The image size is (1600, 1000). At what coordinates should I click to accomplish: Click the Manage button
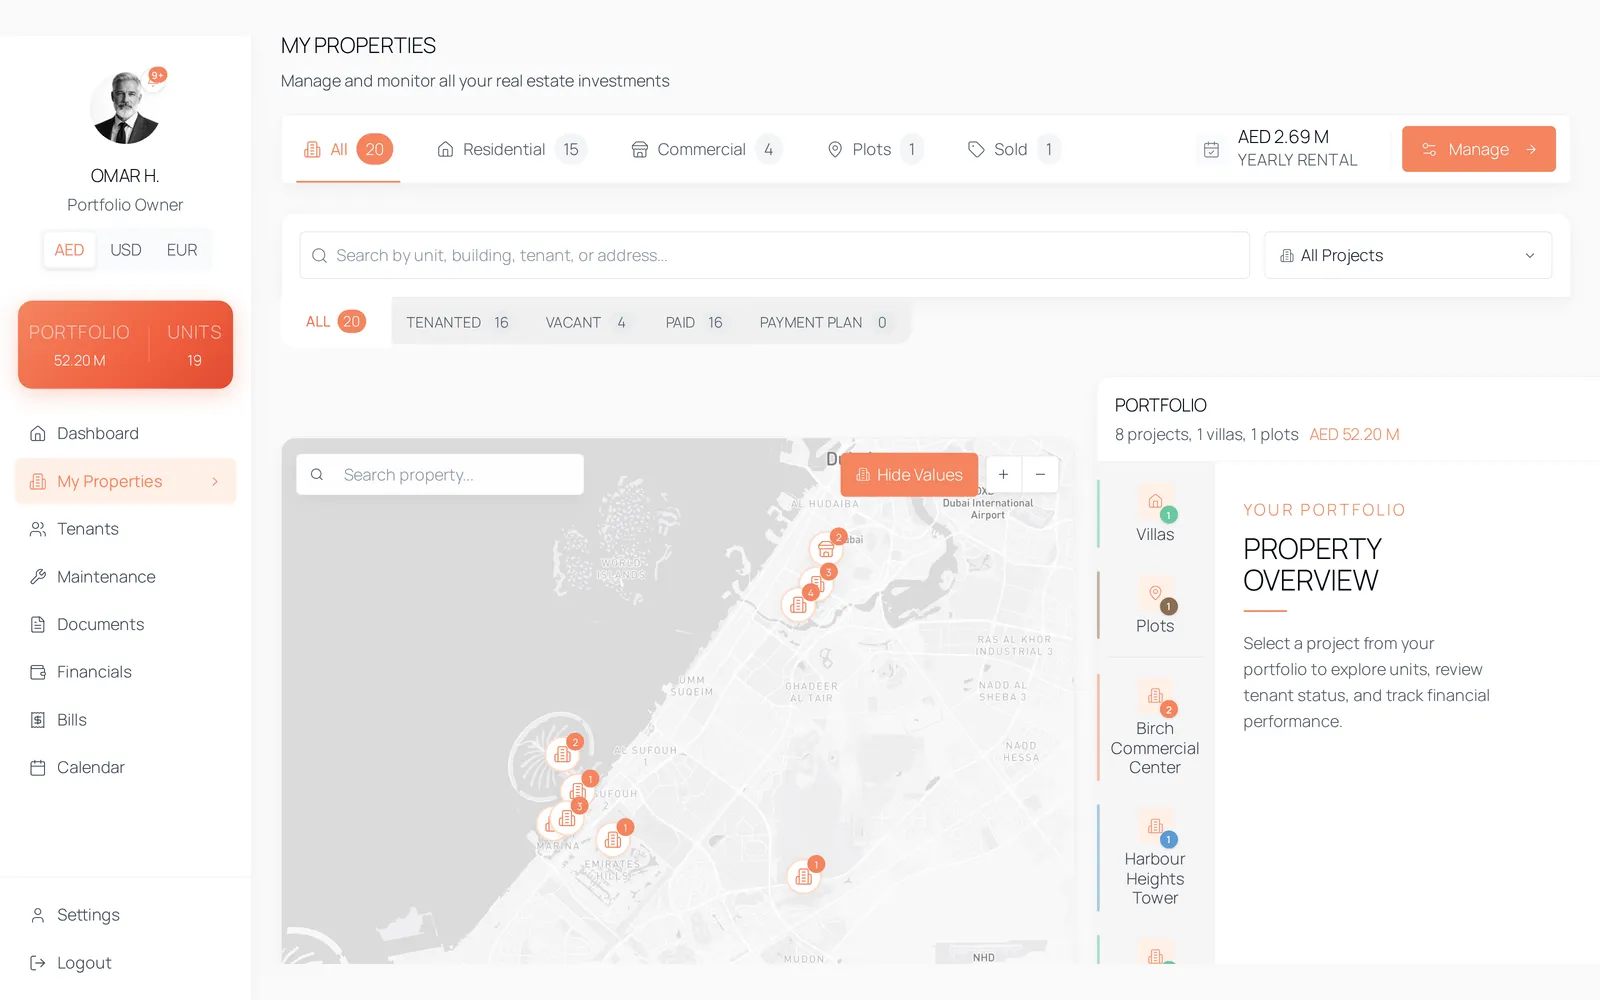coord(1478,149)
